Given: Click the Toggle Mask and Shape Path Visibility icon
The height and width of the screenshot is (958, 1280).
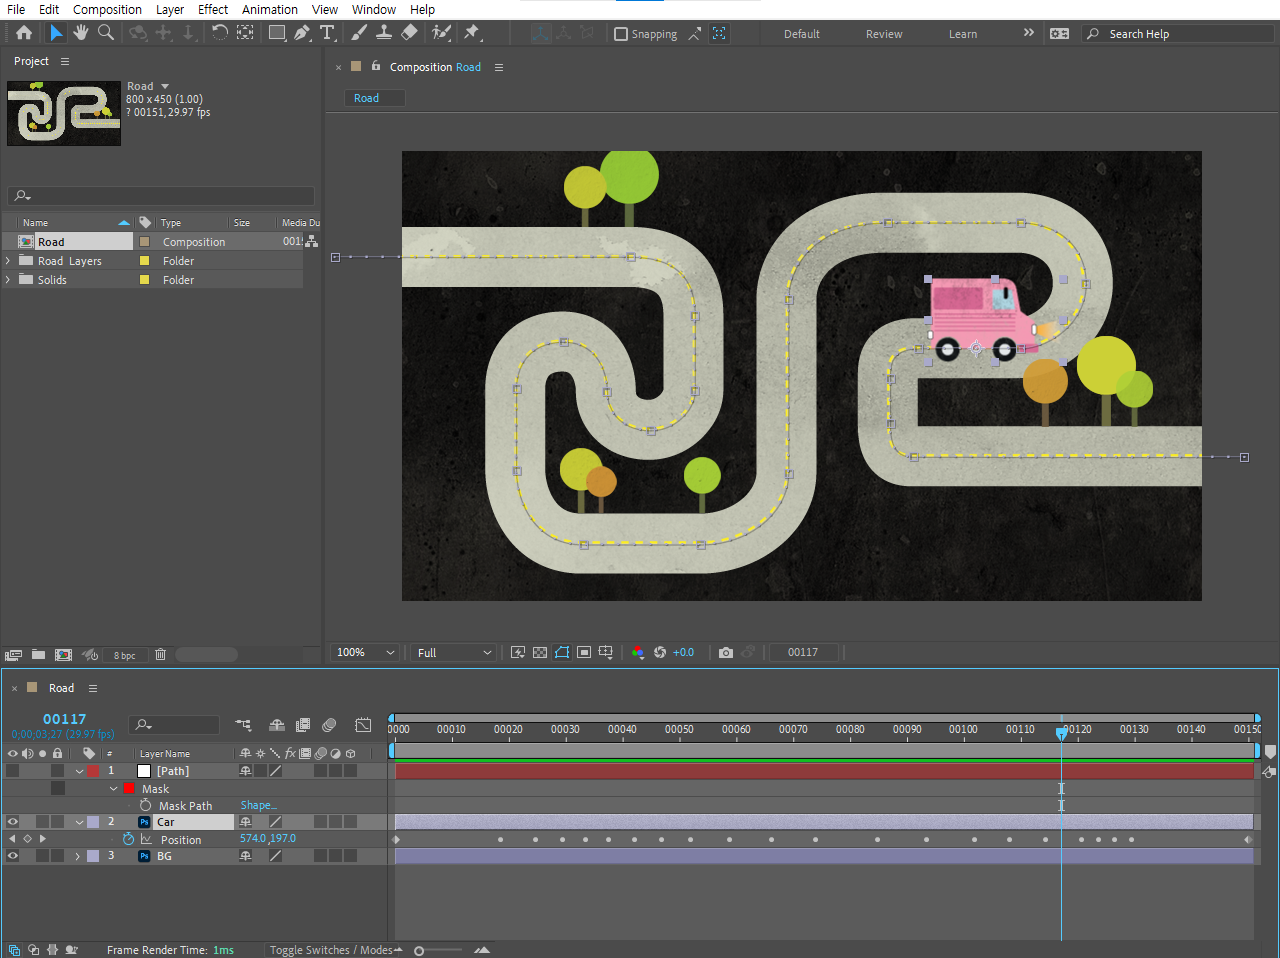Looking at the screenshot, I should tap(562, 652).
